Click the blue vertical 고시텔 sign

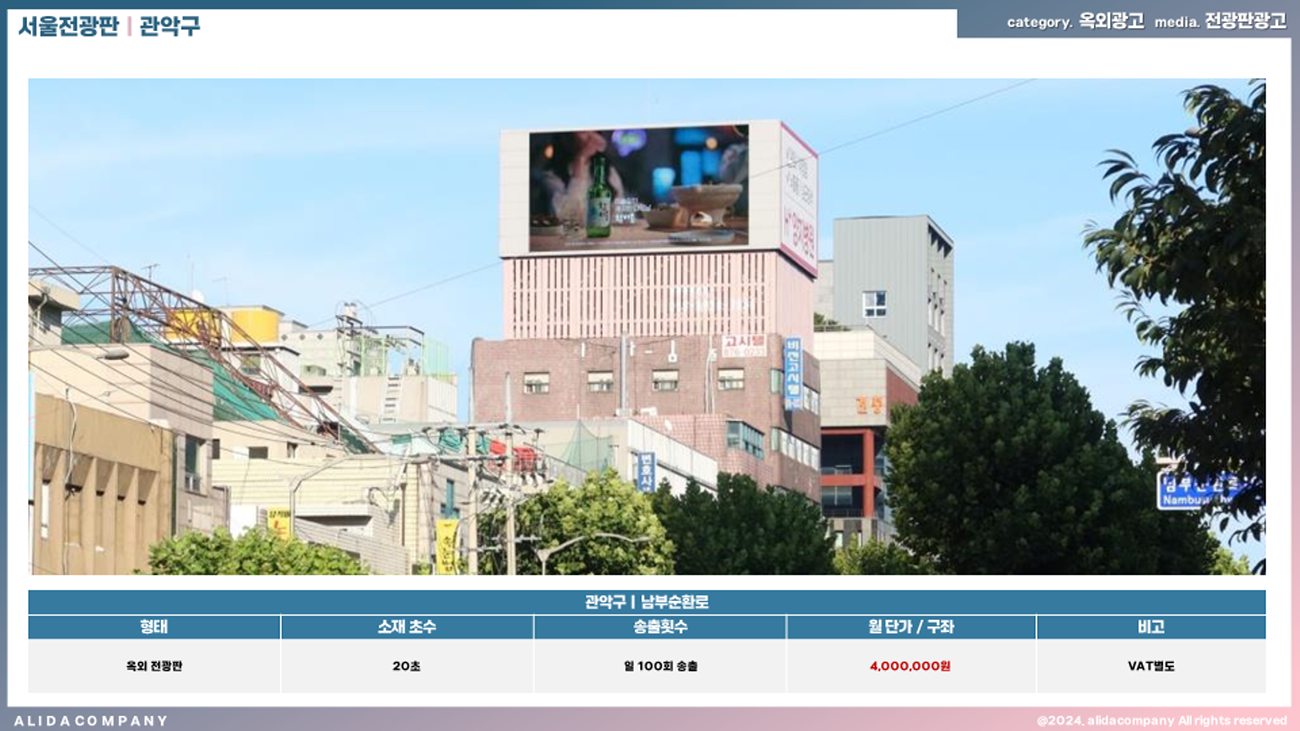tap(793, 374)
